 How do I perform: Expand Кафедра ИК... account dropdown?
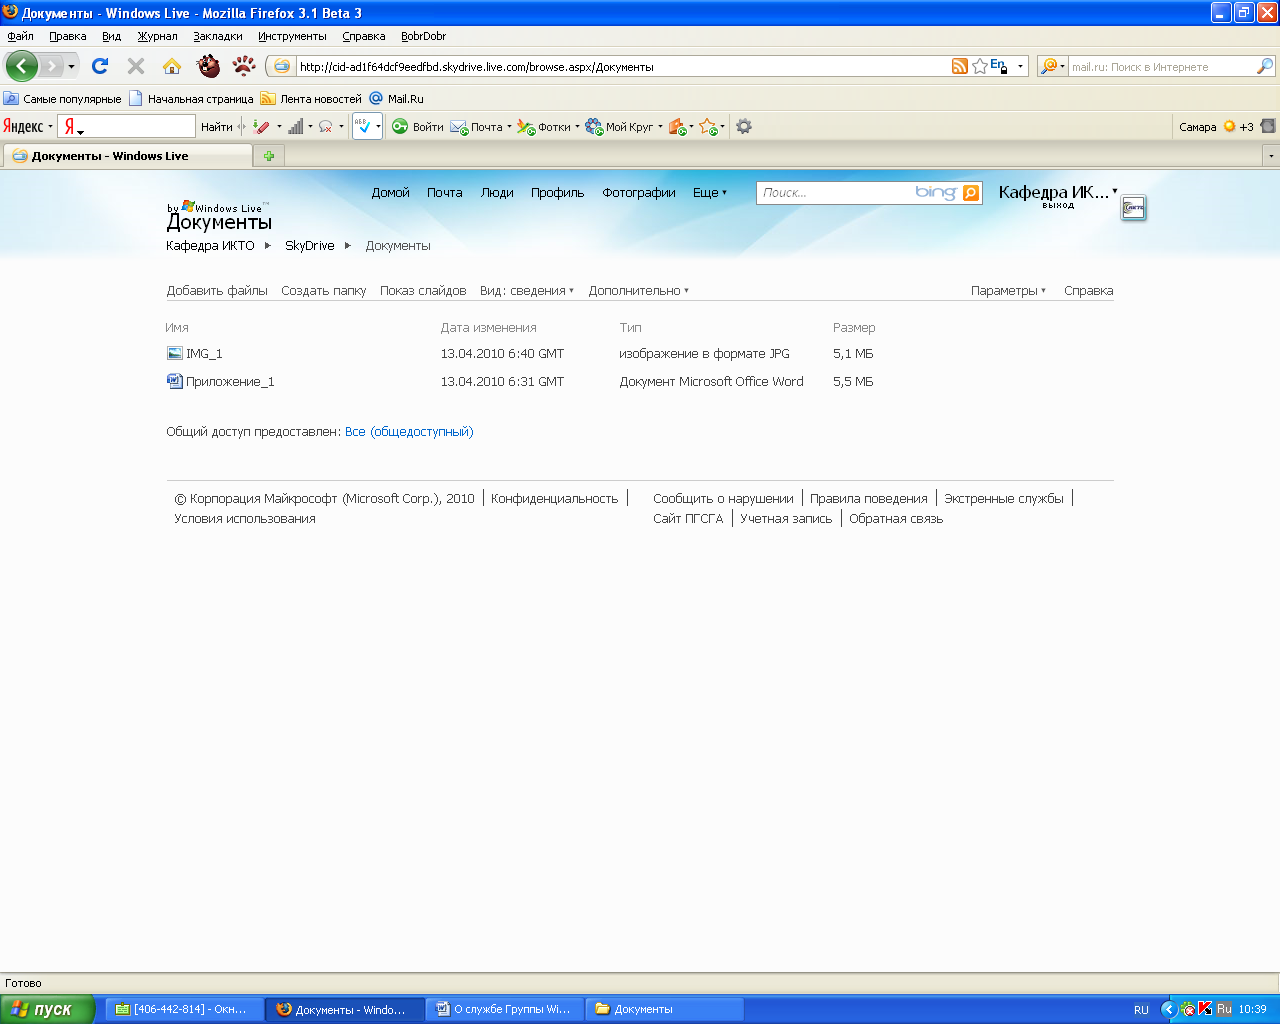coord(1115,190)
